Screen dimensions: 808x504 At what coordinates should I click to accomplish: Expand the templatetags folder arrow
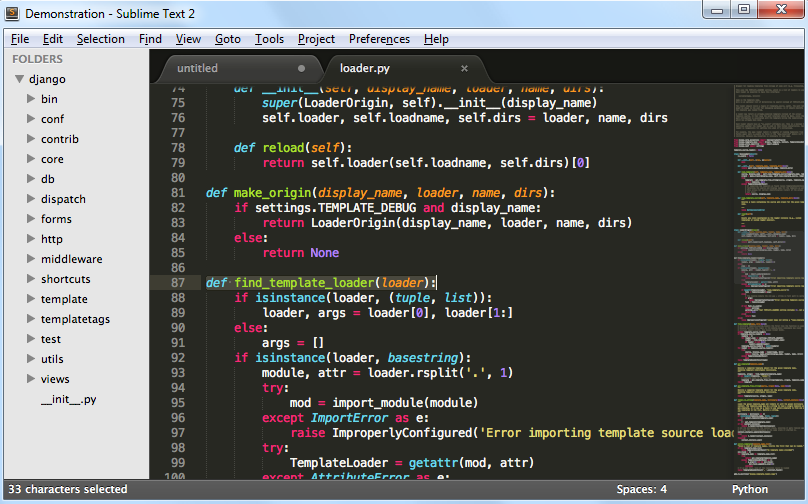[x=31, y=318]
